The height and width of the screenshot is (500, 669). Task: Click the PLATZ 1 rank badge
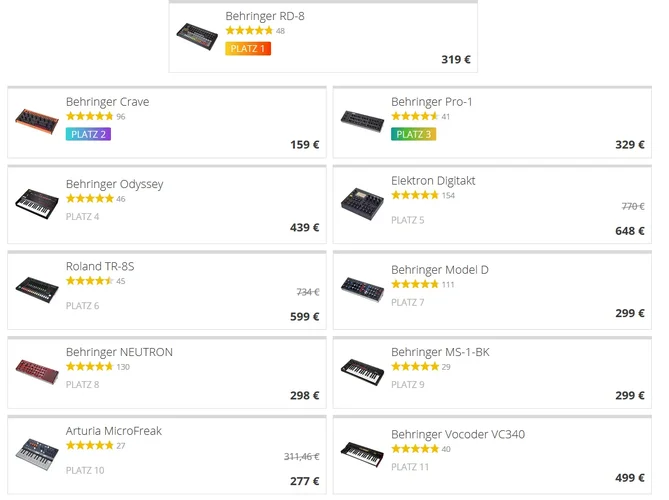point(248,48)
